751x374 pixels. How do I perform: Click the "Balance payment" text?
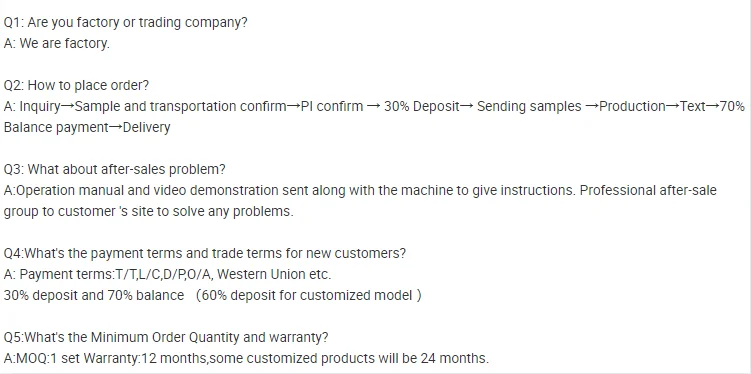tap(56, 127)
